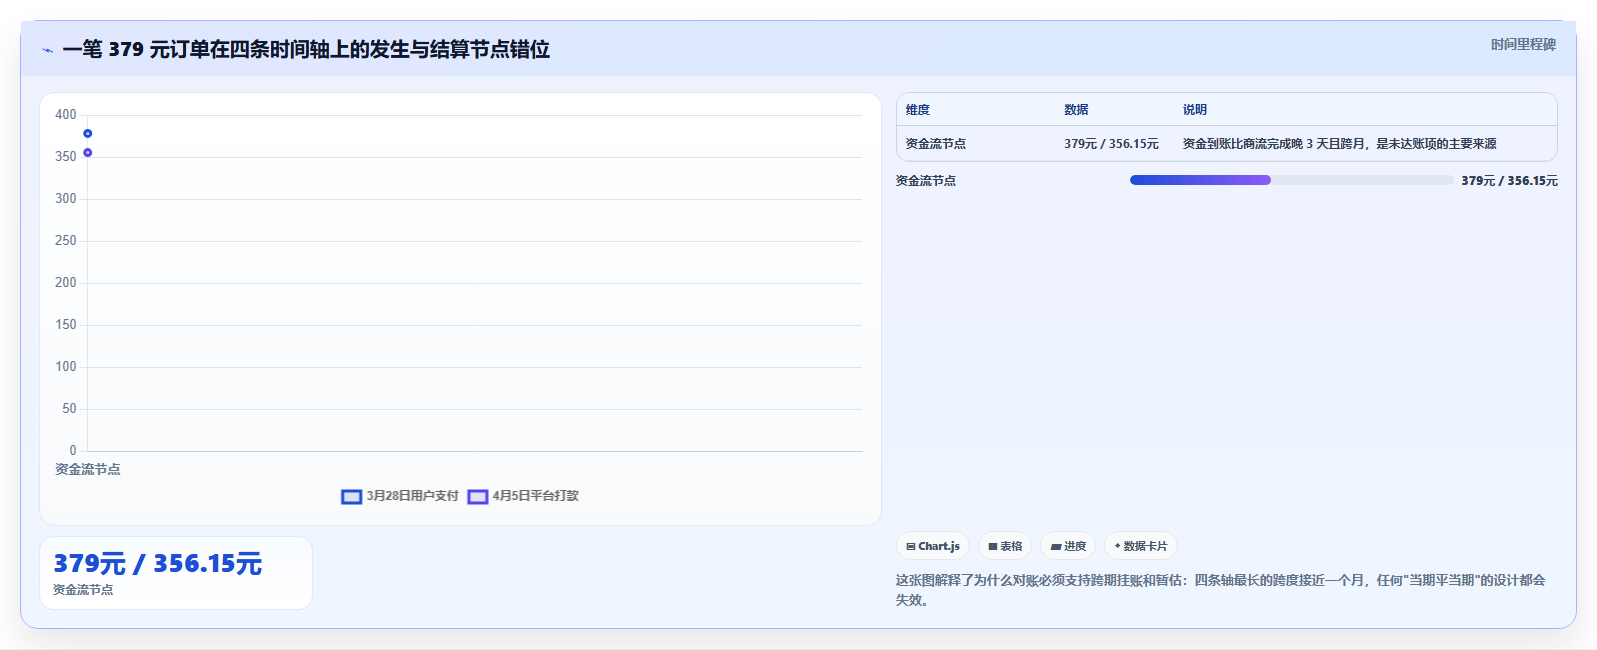The image size is (1597, 650).
Task: Click the card title about the 379 元 order
Action: pyautogui.click(x=306, y=49)
